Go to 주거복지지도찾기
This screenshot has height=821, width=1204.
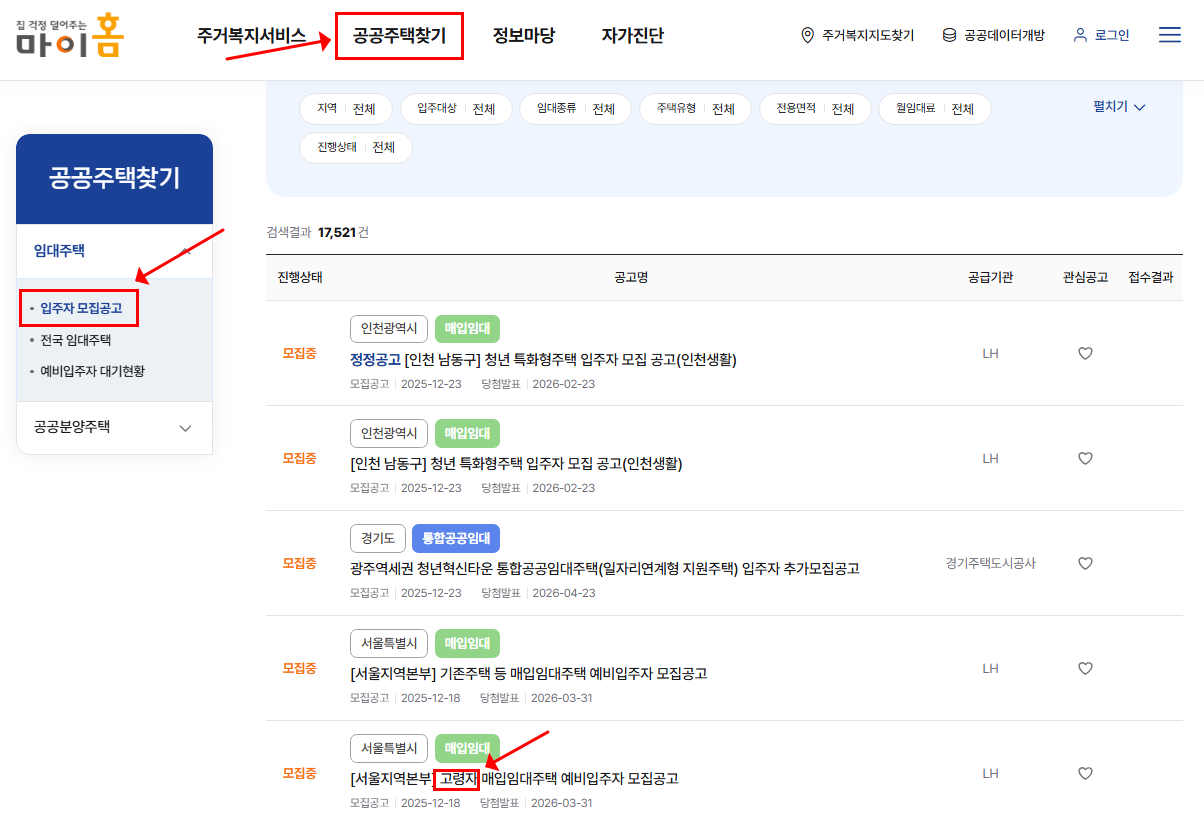[x=868, y=35]
